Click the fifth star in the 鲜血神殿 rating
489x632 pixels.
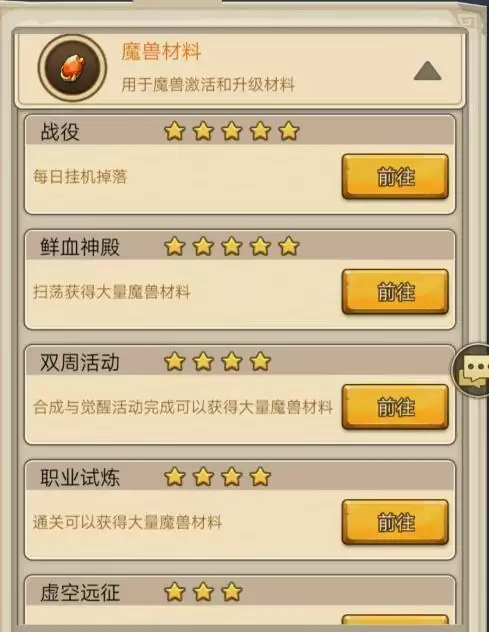coord(289,246)
